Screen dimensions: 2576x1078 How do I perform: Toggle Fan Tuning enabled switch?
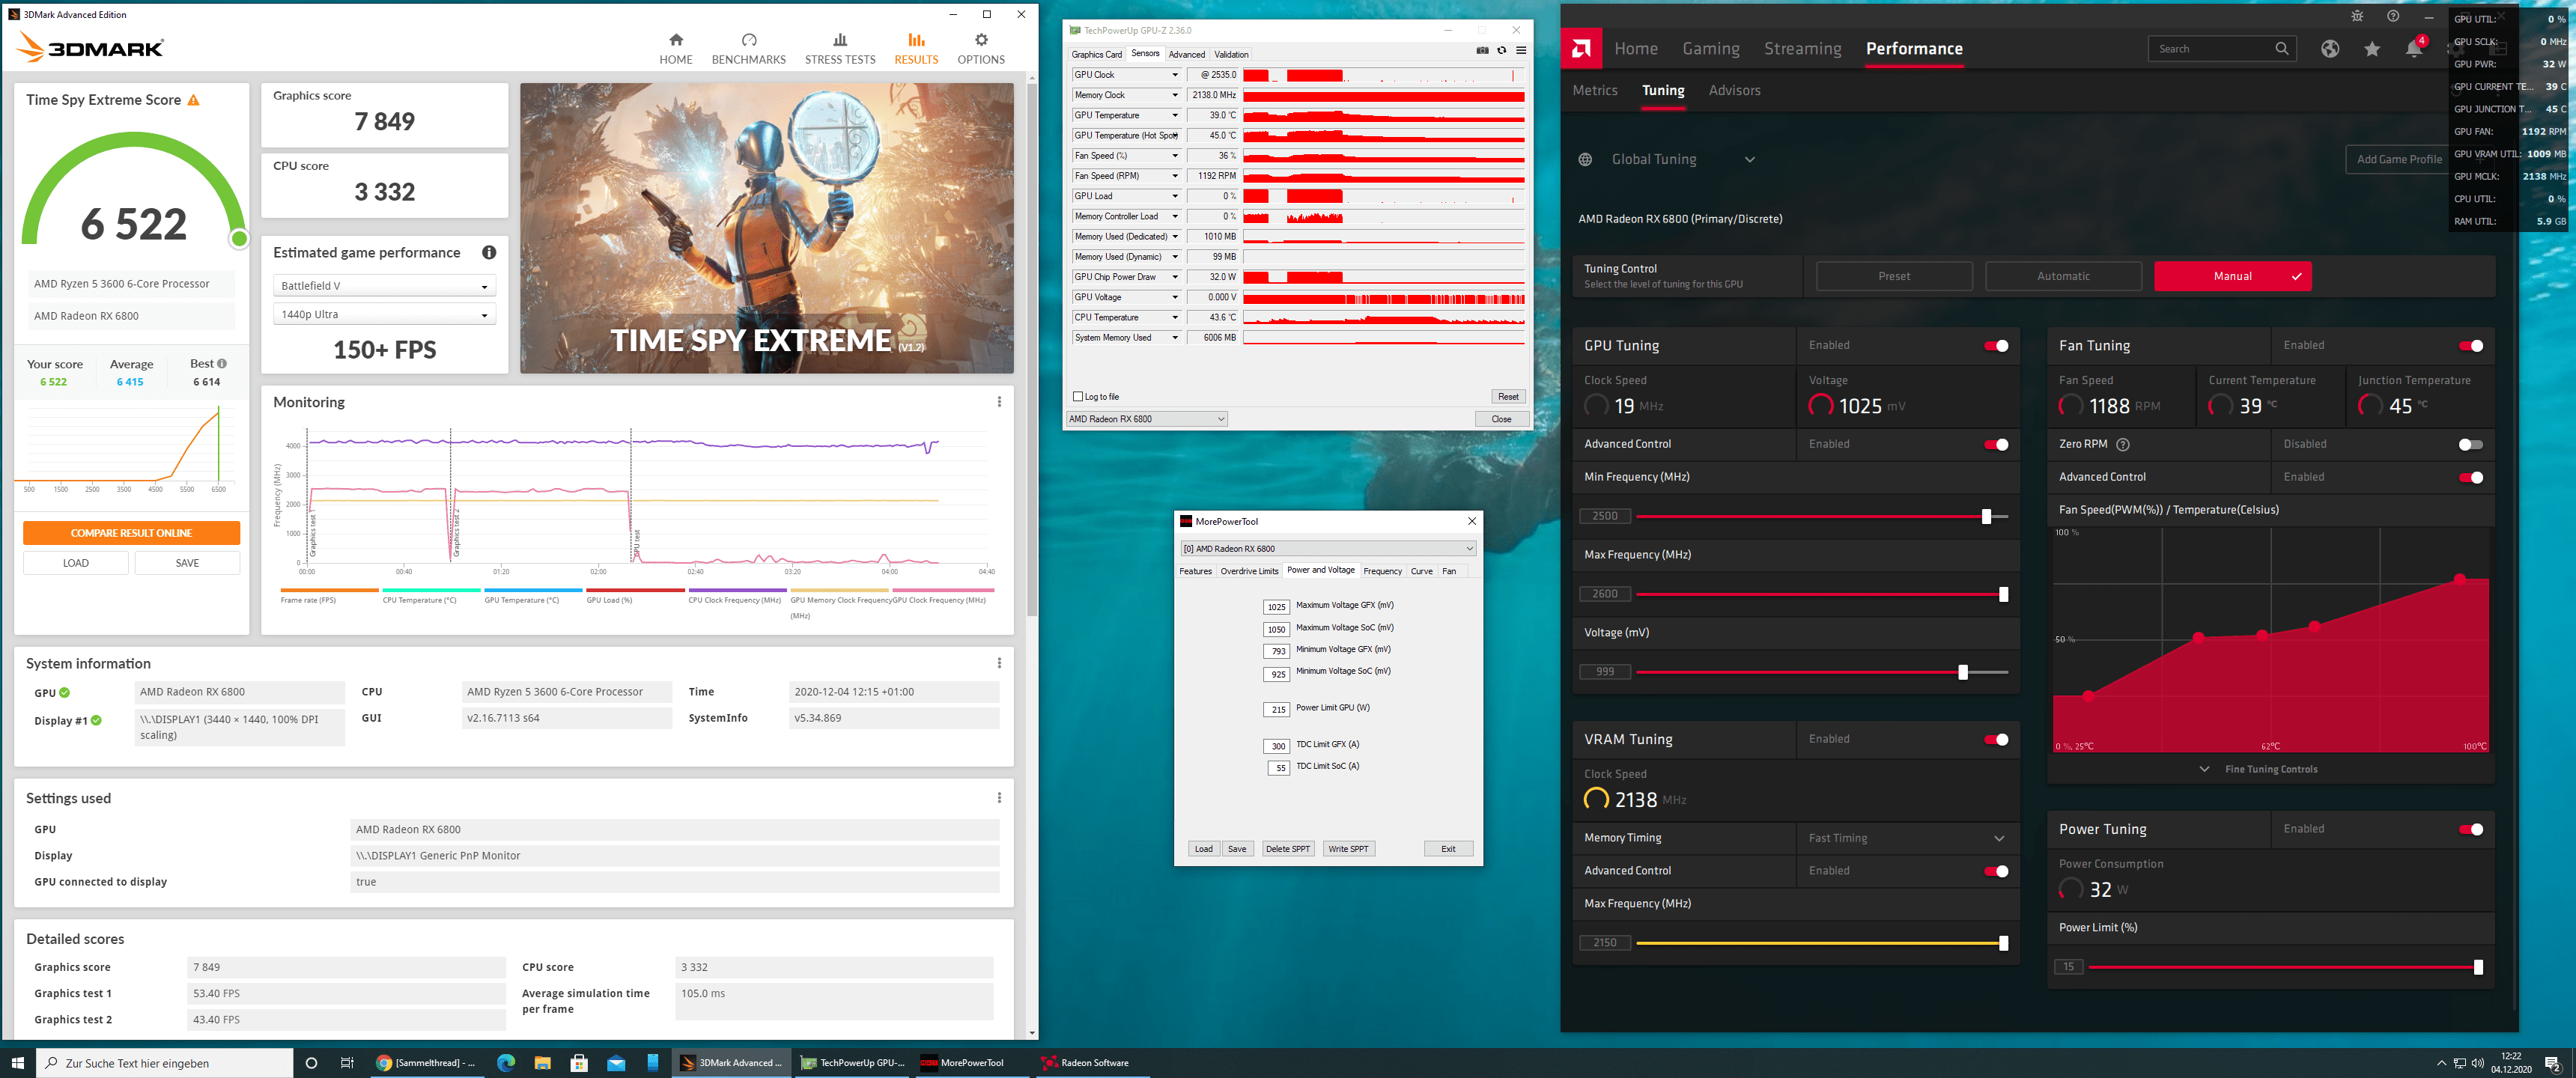[x=2470, y=346]
